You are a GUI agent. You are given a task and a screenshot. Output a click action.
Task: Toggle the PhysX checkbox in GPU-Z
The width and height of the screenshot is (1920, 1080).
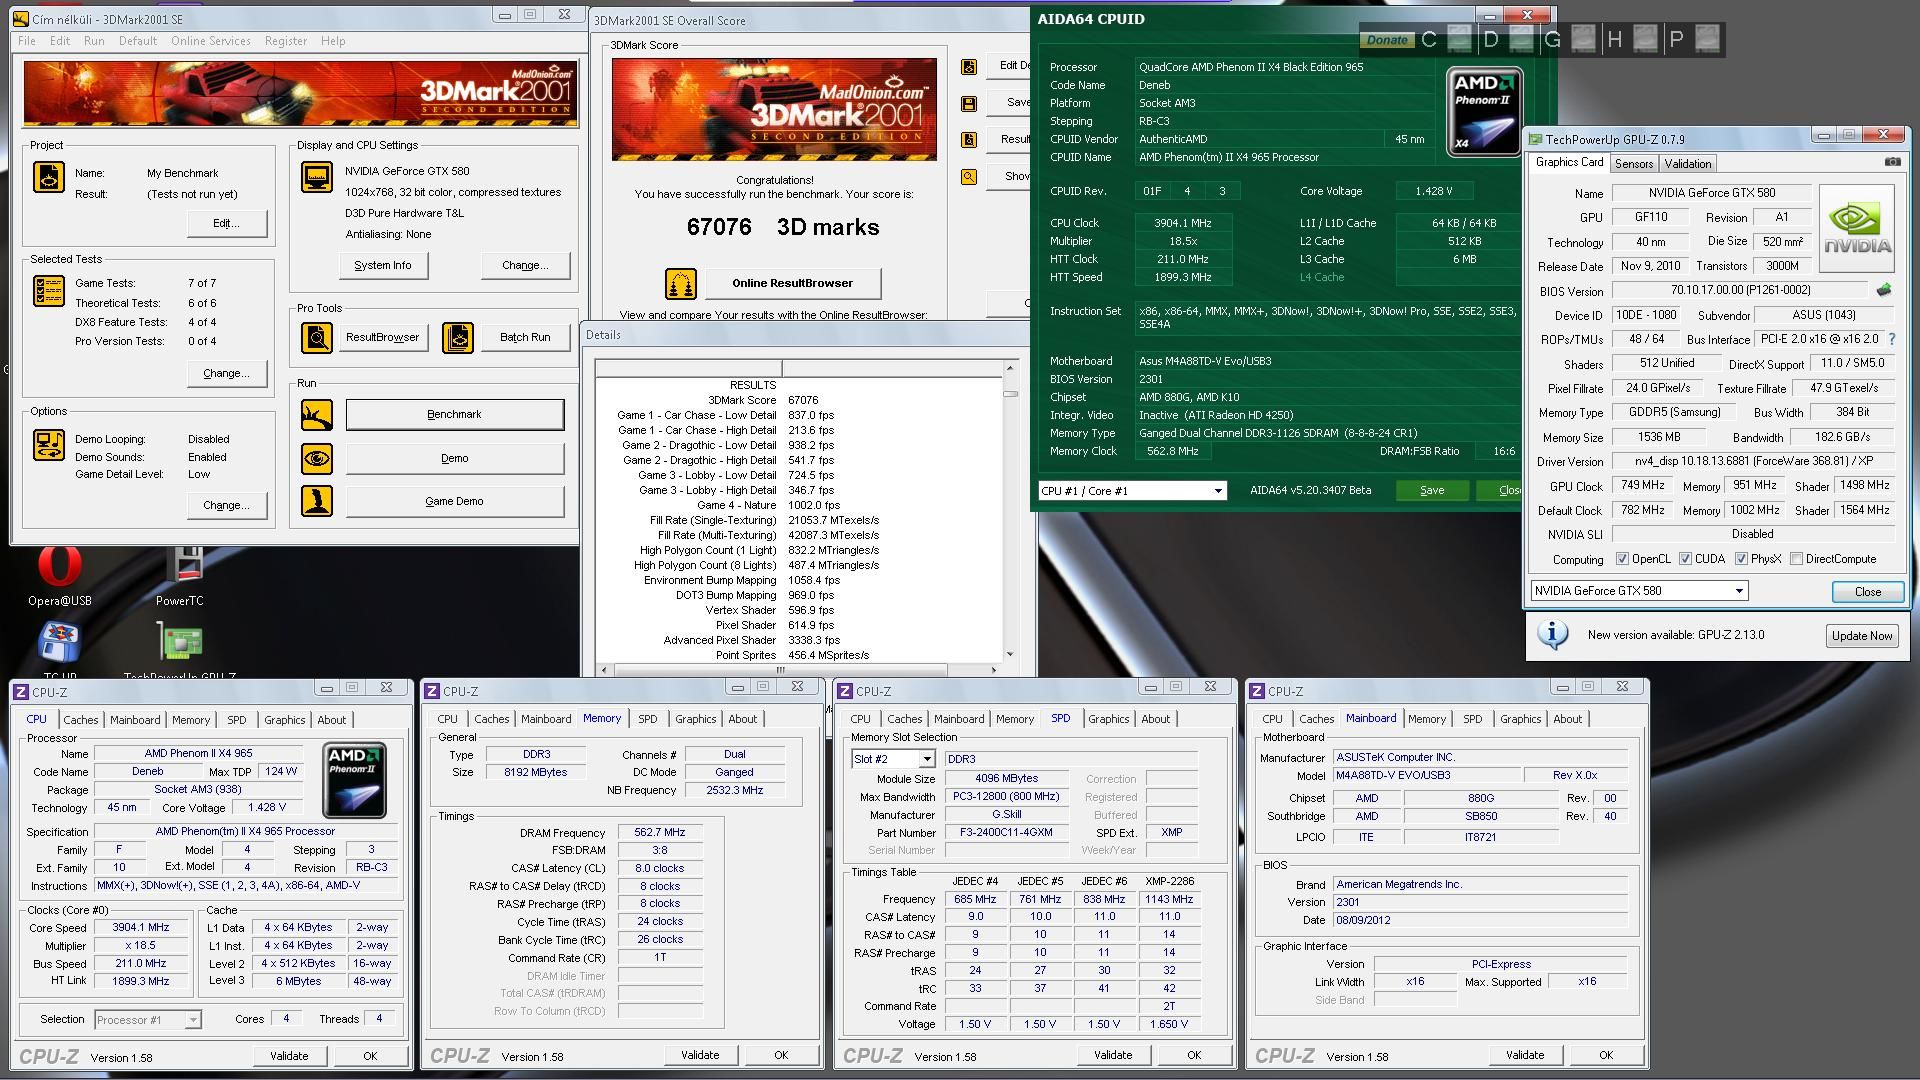(1741, 559)
